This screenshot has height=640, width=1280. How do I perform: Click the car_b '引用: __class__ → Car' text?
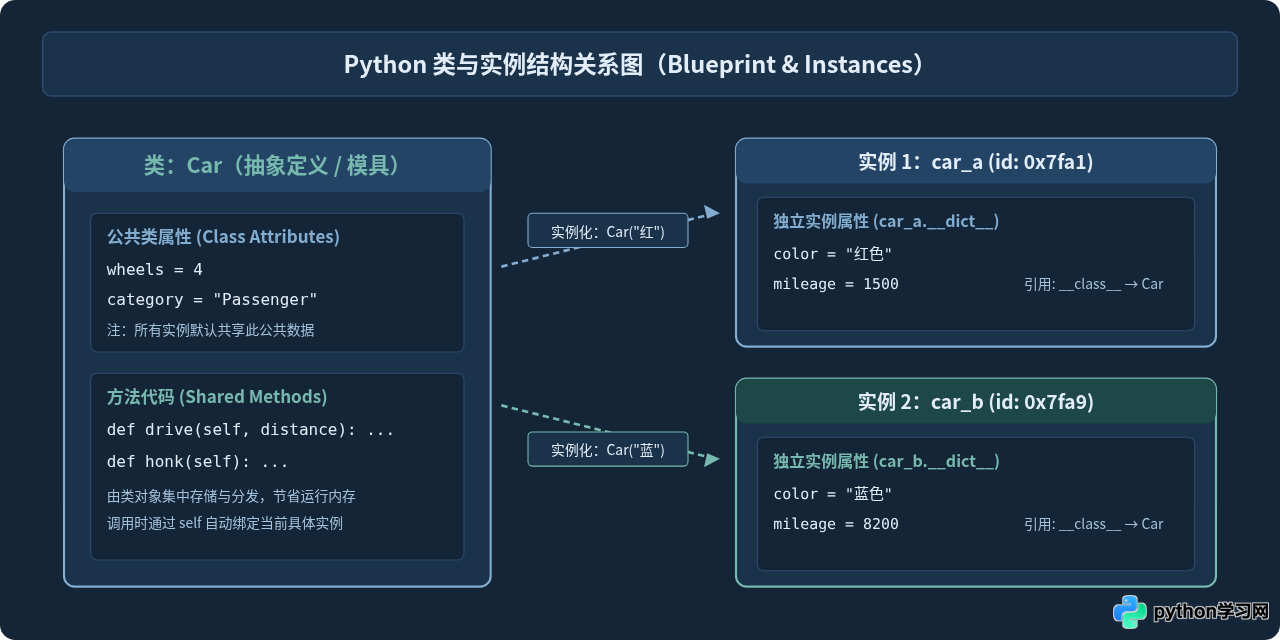coord(1094,524)
